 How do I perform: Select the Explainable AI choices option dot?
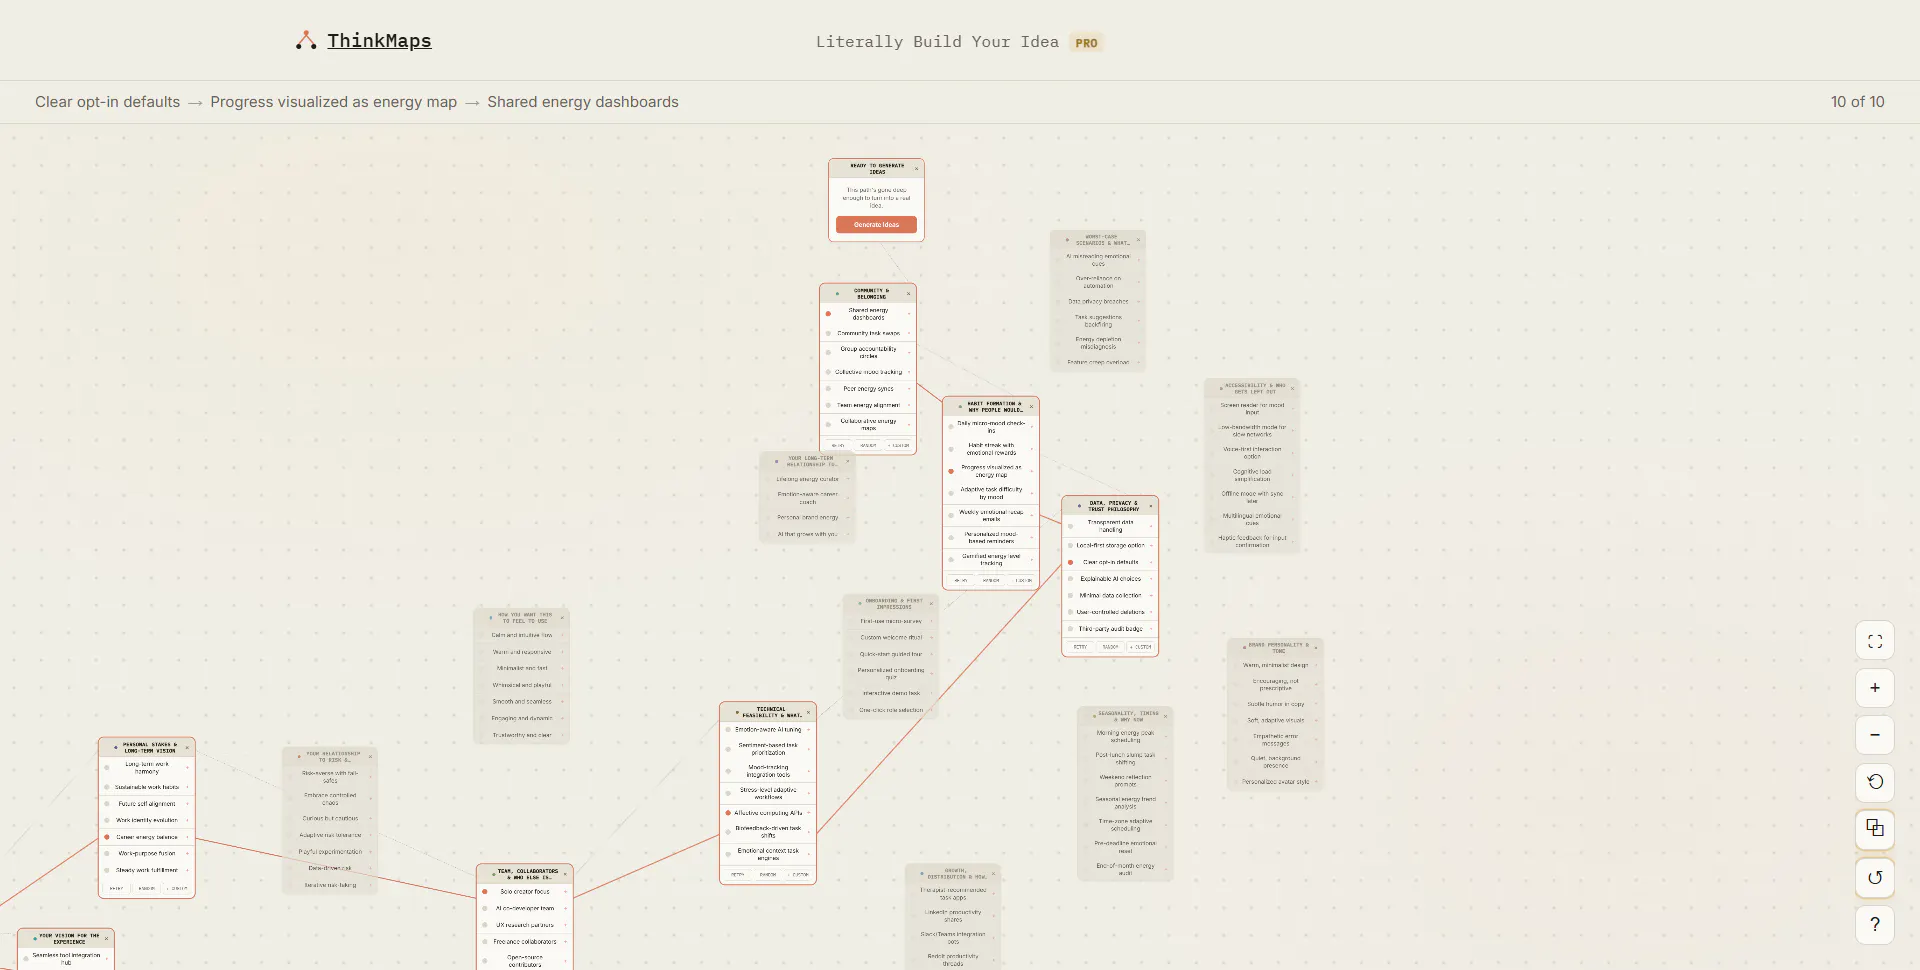(x=1070, y=579)
